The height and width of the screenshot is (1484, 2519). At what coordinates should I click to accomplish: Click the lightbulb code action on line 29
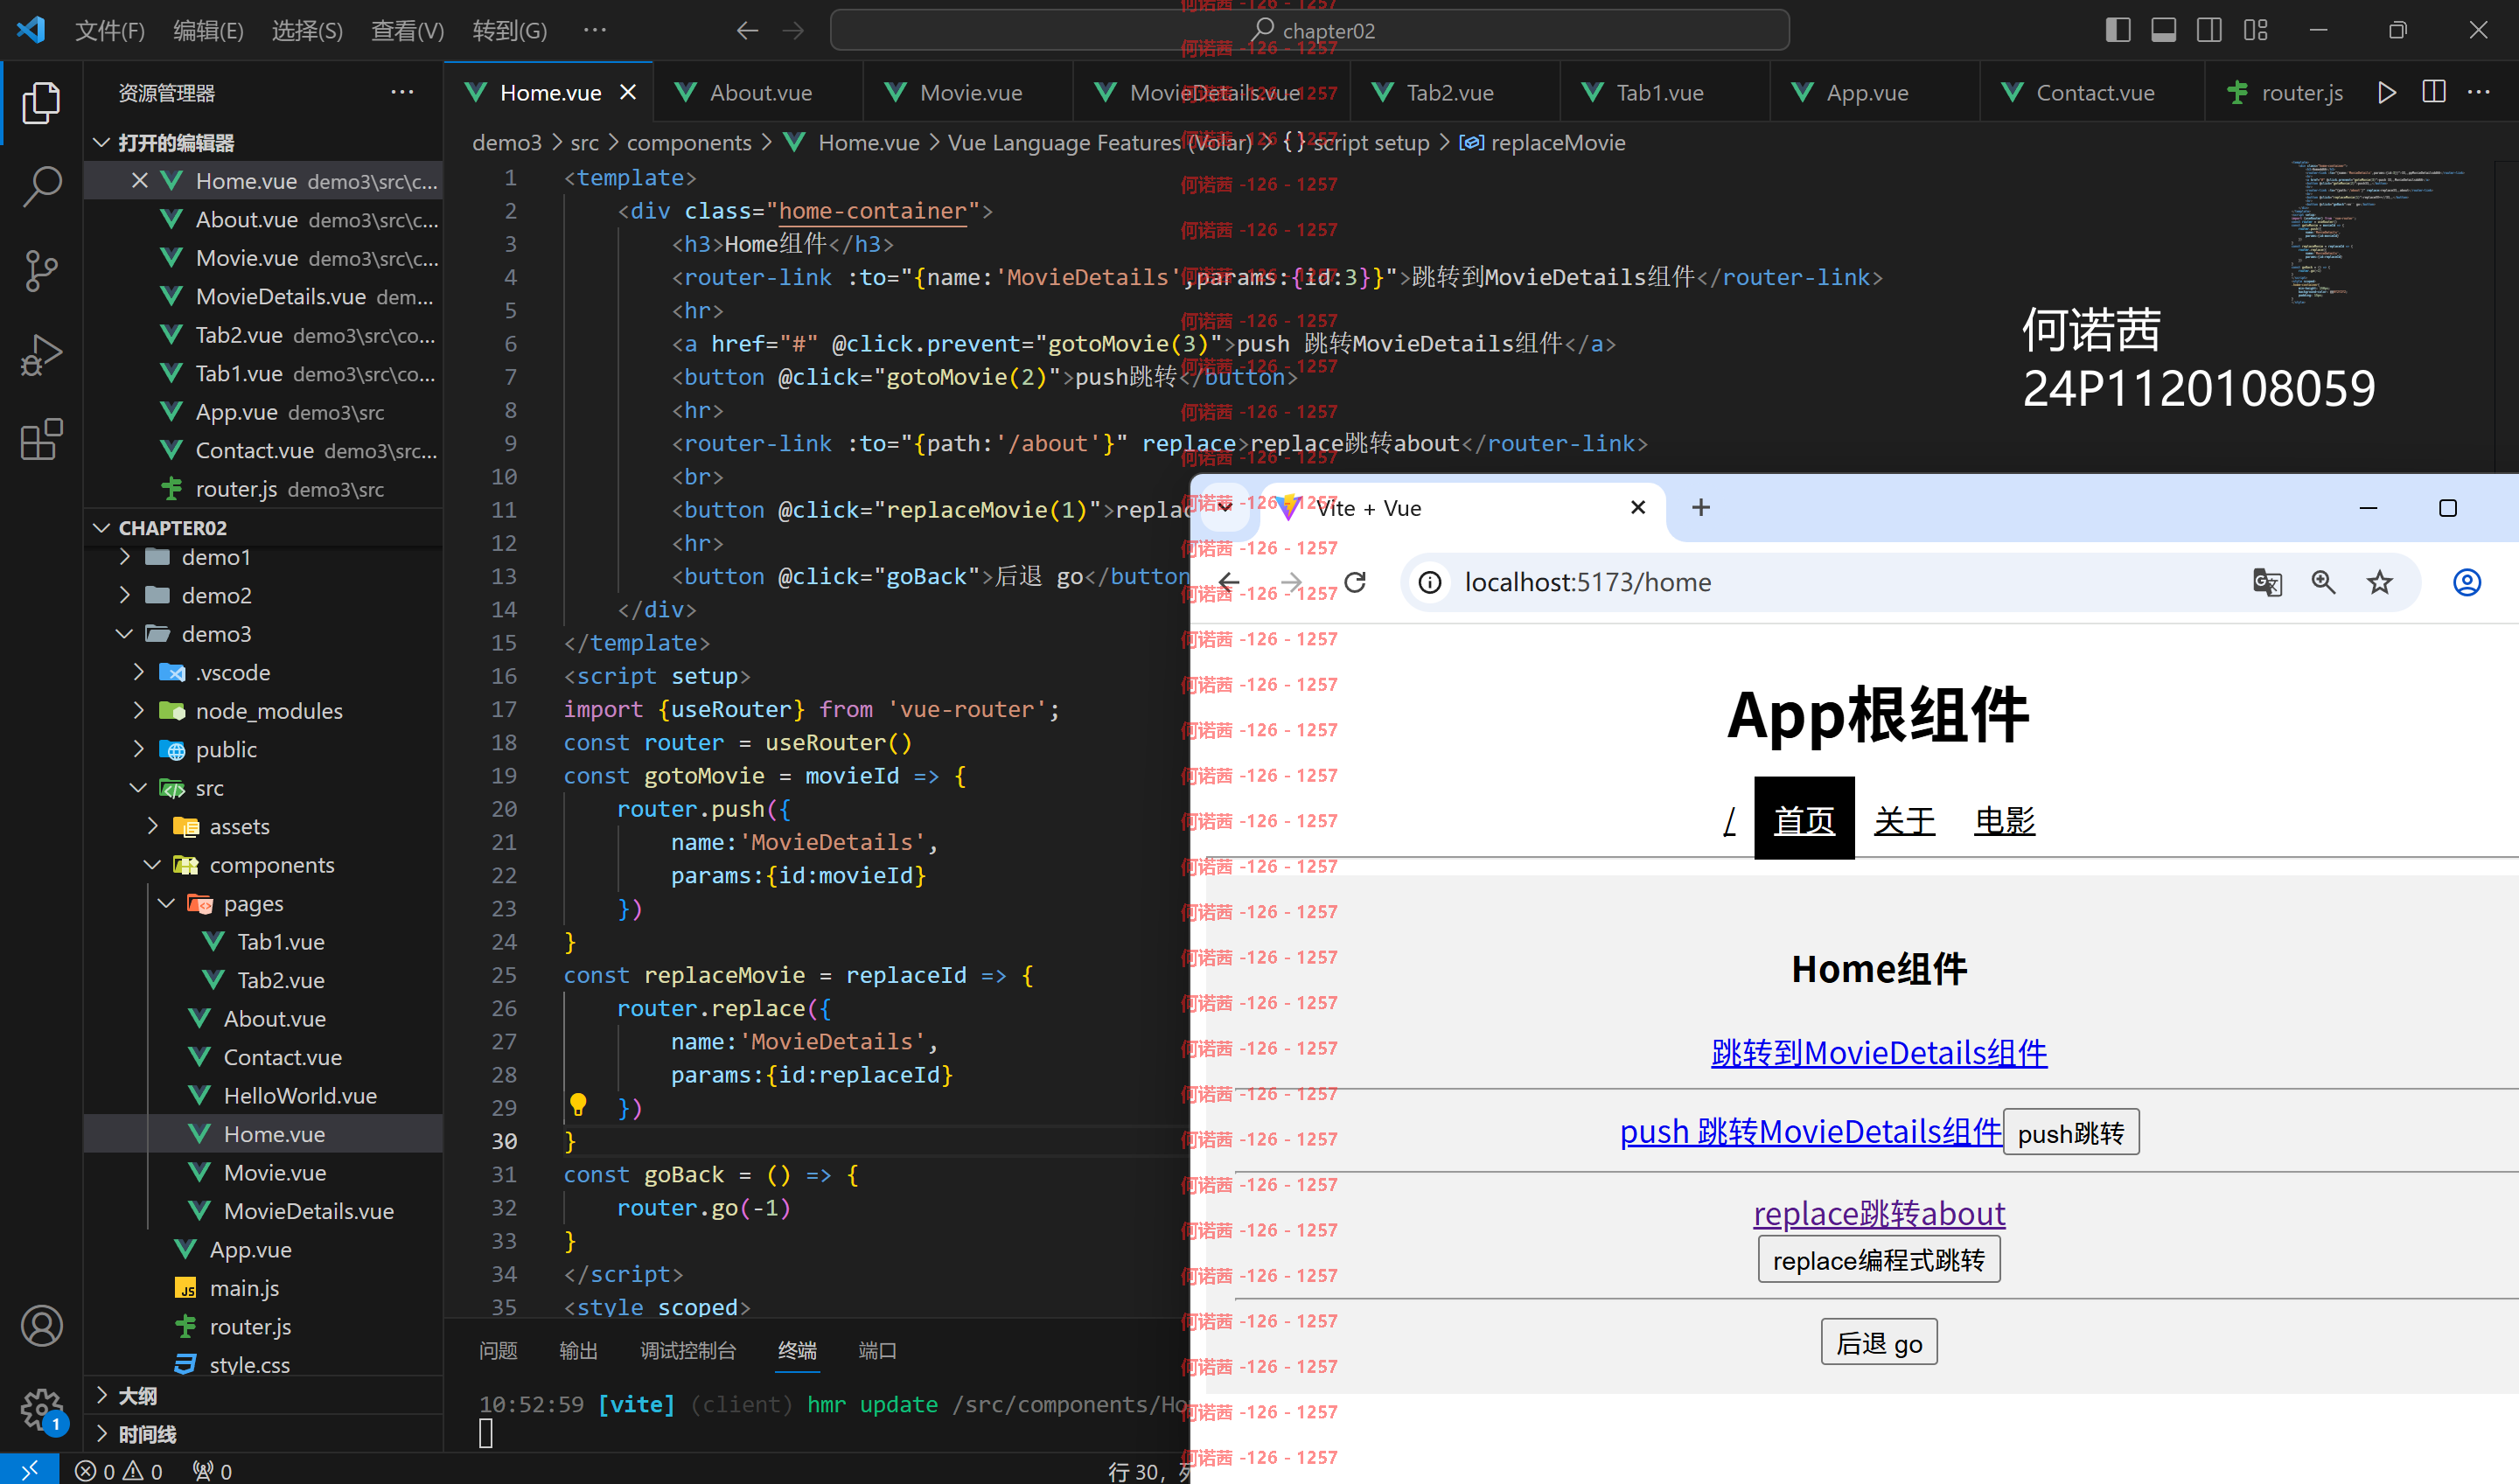pyautogui.click(x=578, y=1104)
